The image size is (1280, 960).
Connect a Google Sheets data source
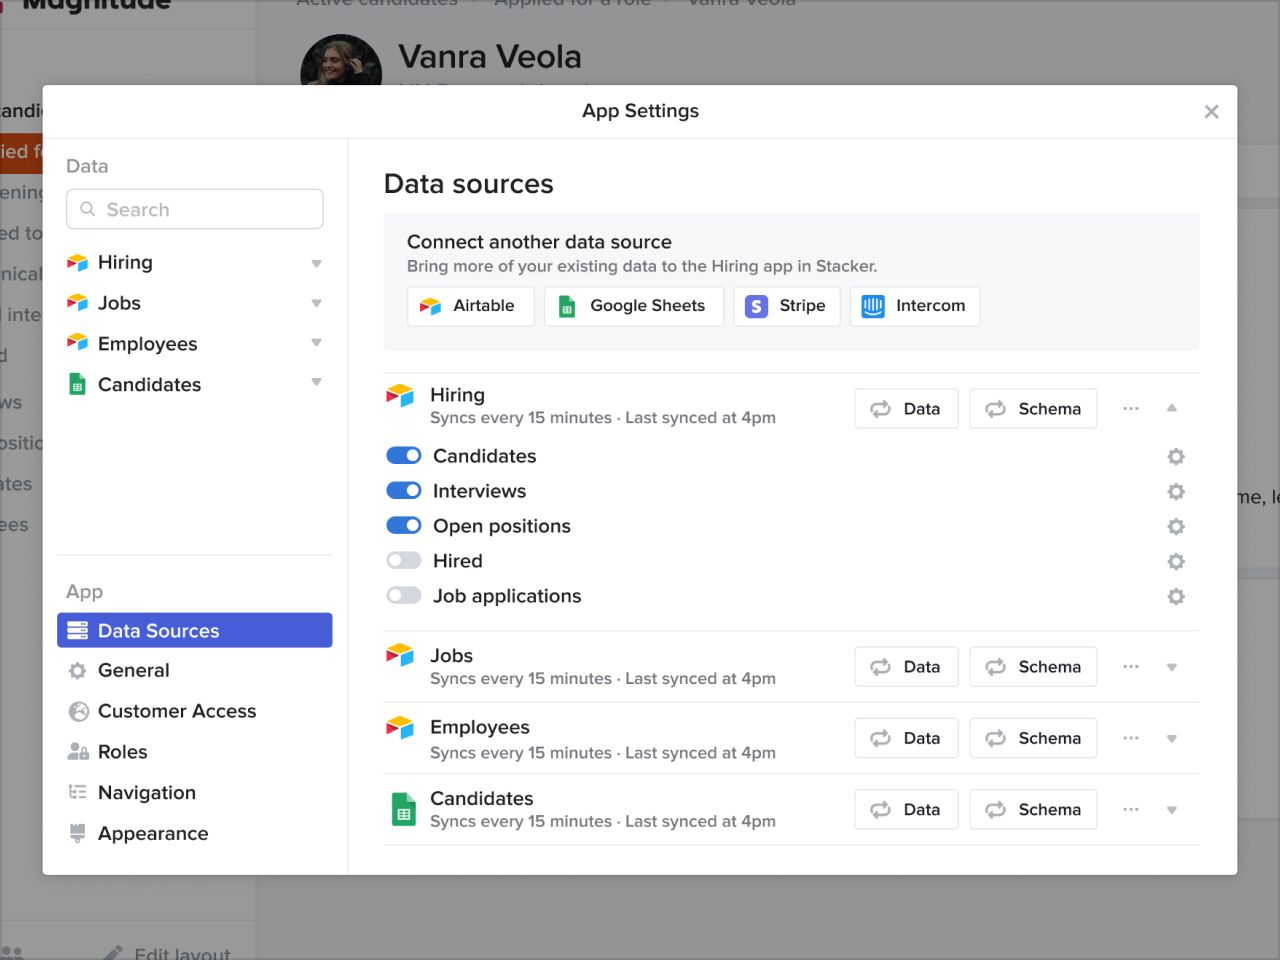pyautogui.click(x=633, y=306)
